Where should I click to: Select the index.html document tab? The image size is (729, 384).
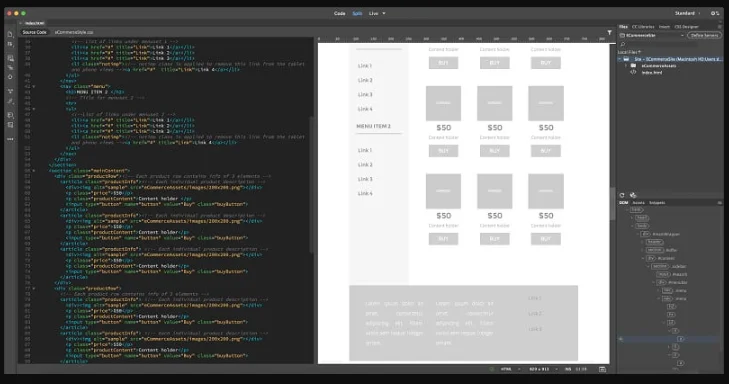click(x=34, y=23)
